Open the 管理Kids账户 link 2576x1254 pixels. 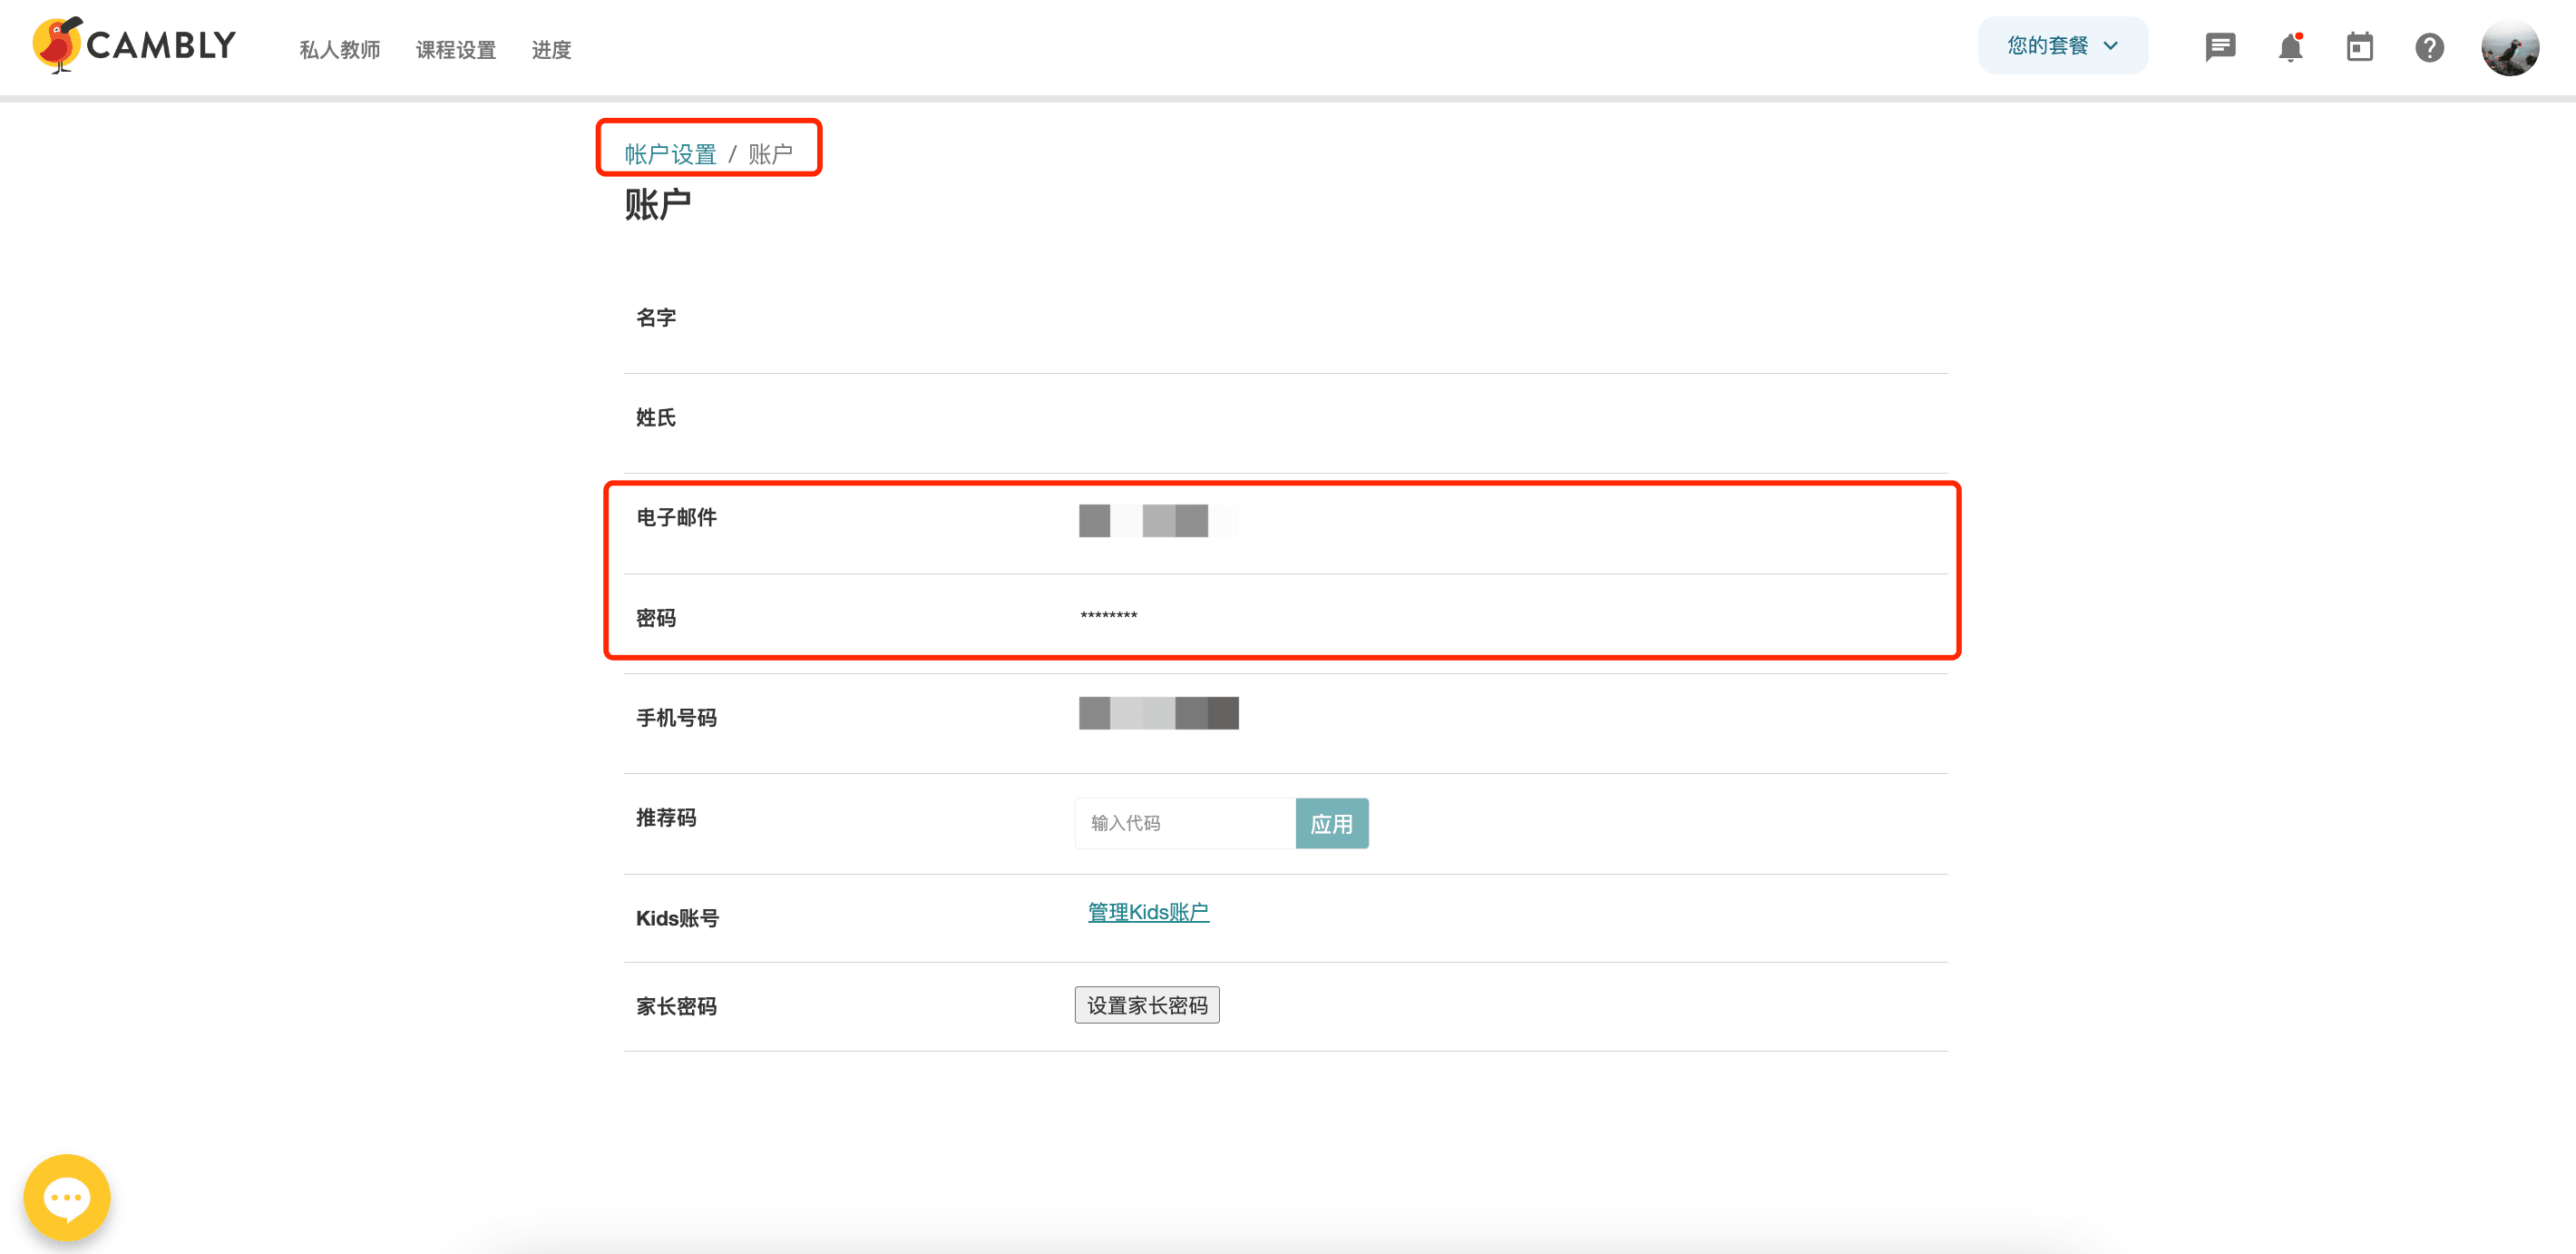(1148, 912)
